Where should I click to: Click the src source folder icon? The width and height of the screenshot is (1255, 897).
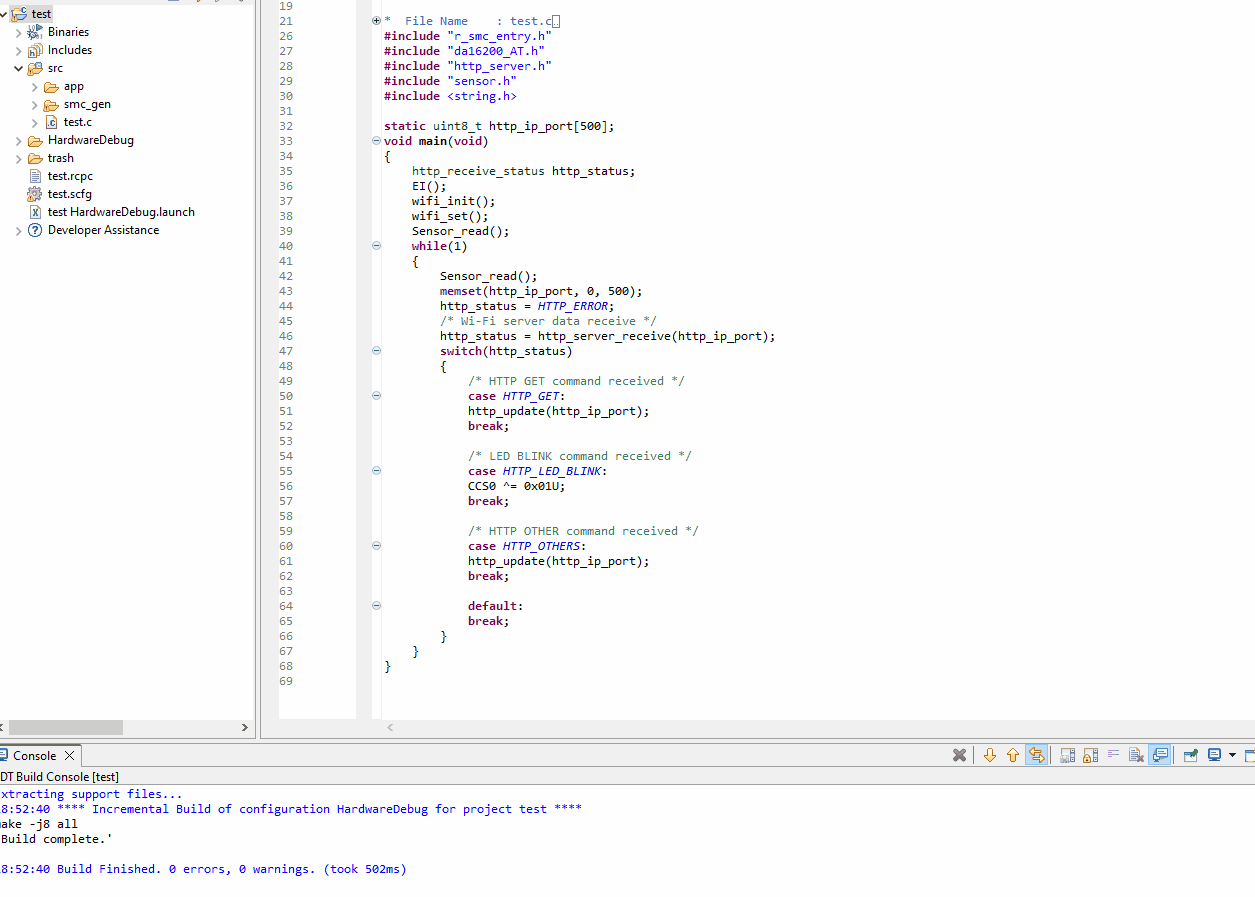pos(35,68)
